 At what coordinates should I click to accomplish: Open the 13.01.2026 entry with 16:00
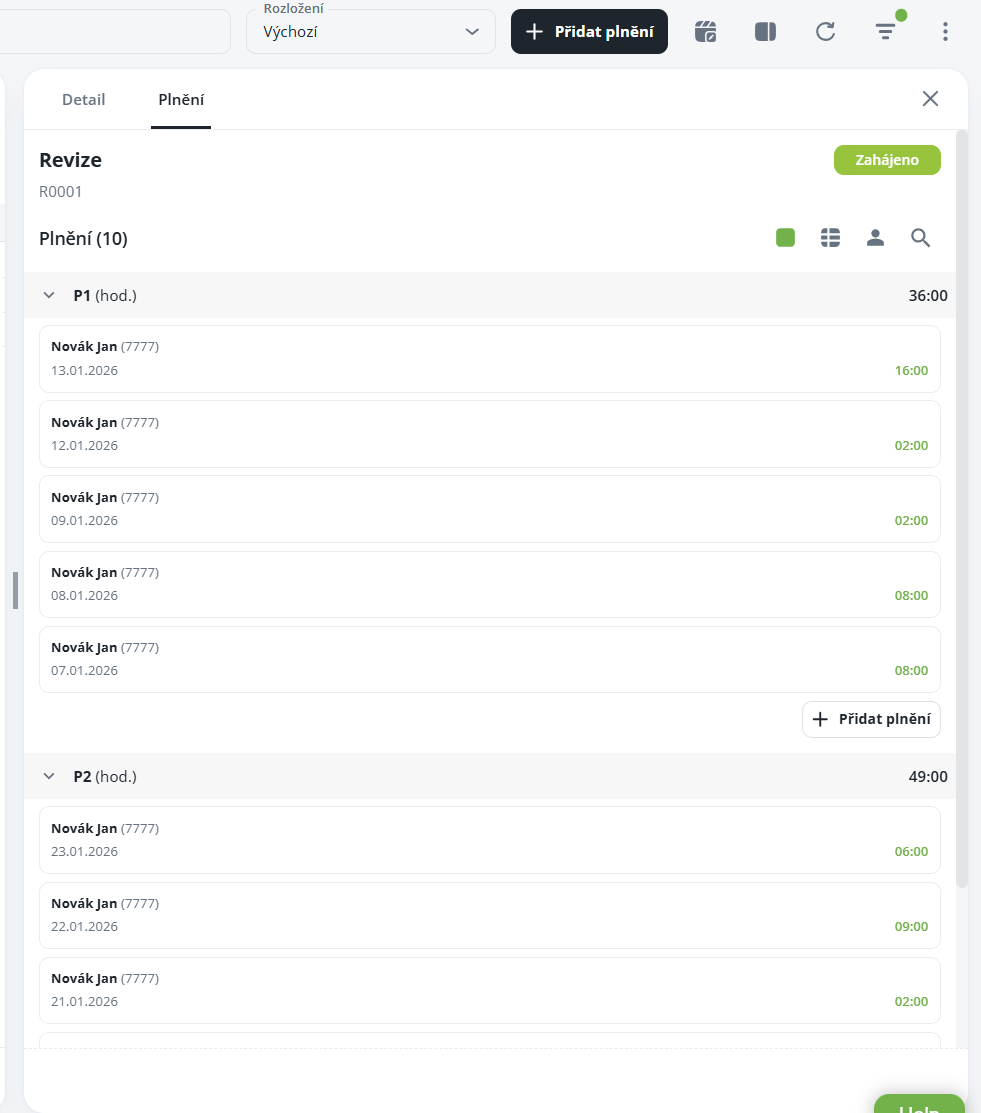click(x=489, y=359)
